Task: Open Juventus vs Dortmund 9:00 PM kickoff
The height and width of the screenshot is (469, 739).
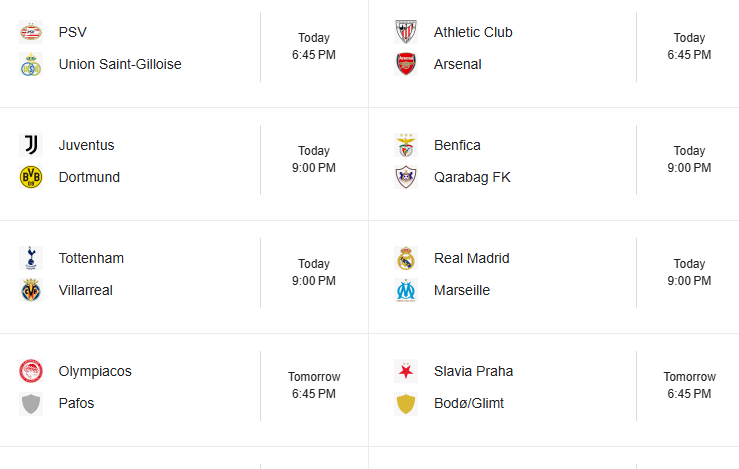Action: (x=314, y=160)
